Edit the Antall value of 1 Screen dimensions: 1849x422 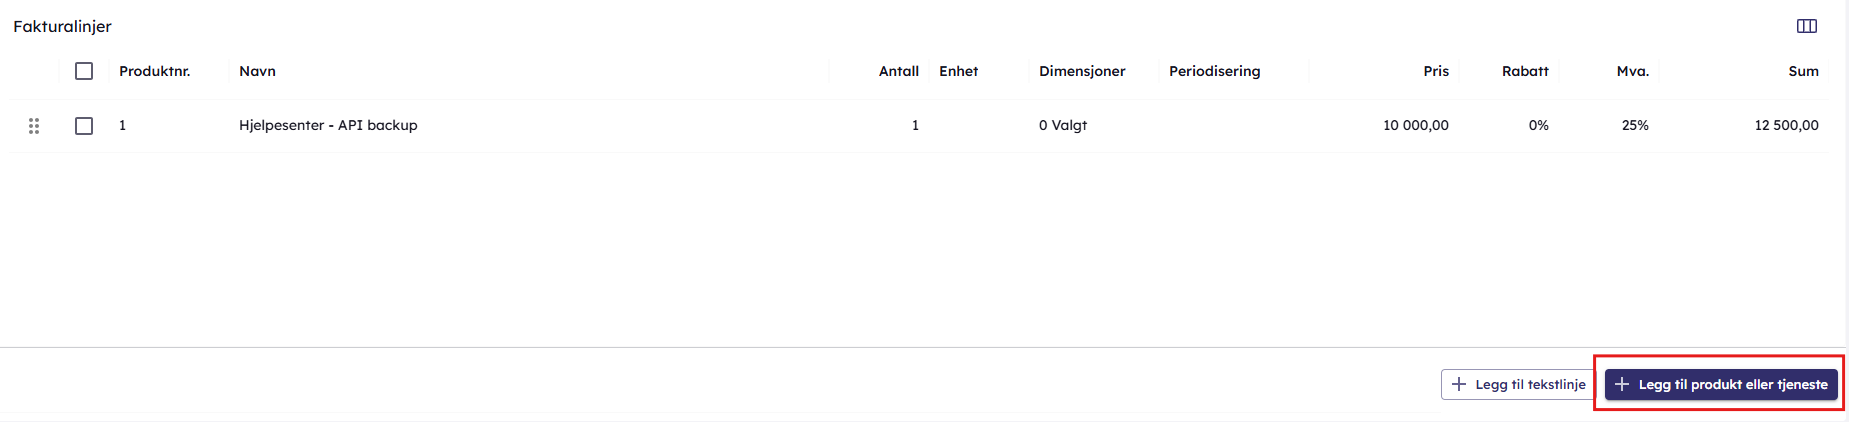tap(914, 126)
